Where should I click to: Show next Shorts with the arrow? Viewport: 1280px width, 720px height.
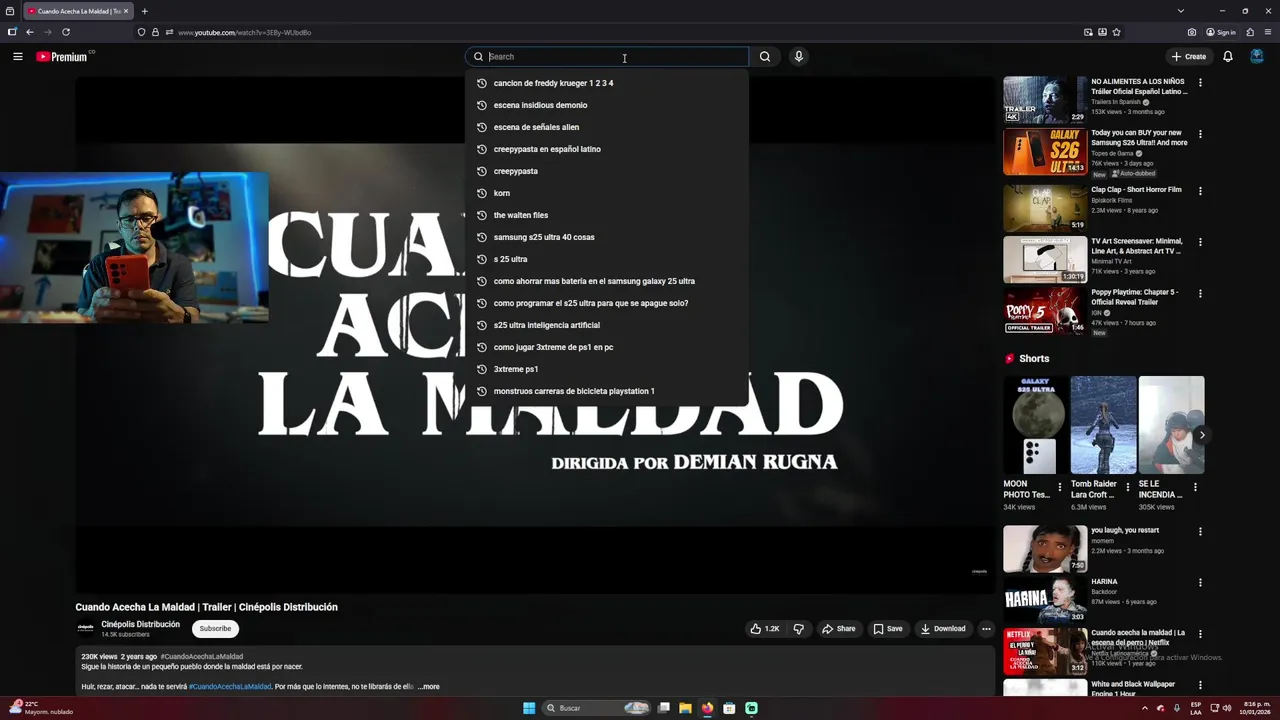click(x=1202, y=435)
